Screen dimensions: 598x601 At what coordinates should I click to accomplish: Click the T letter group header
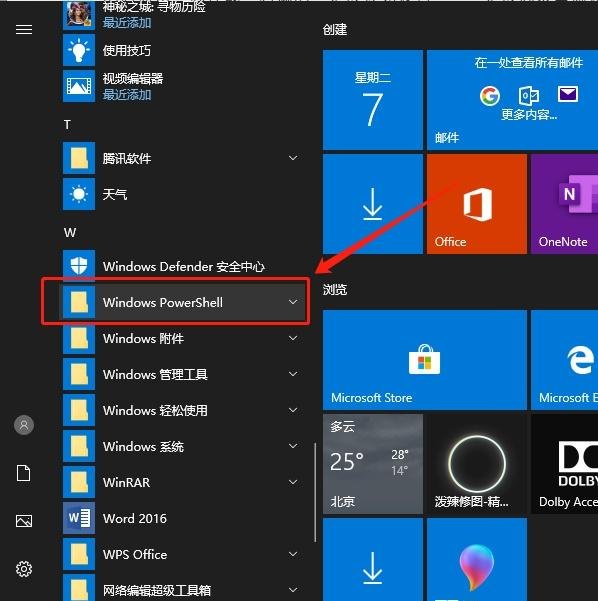pos(67,125)
